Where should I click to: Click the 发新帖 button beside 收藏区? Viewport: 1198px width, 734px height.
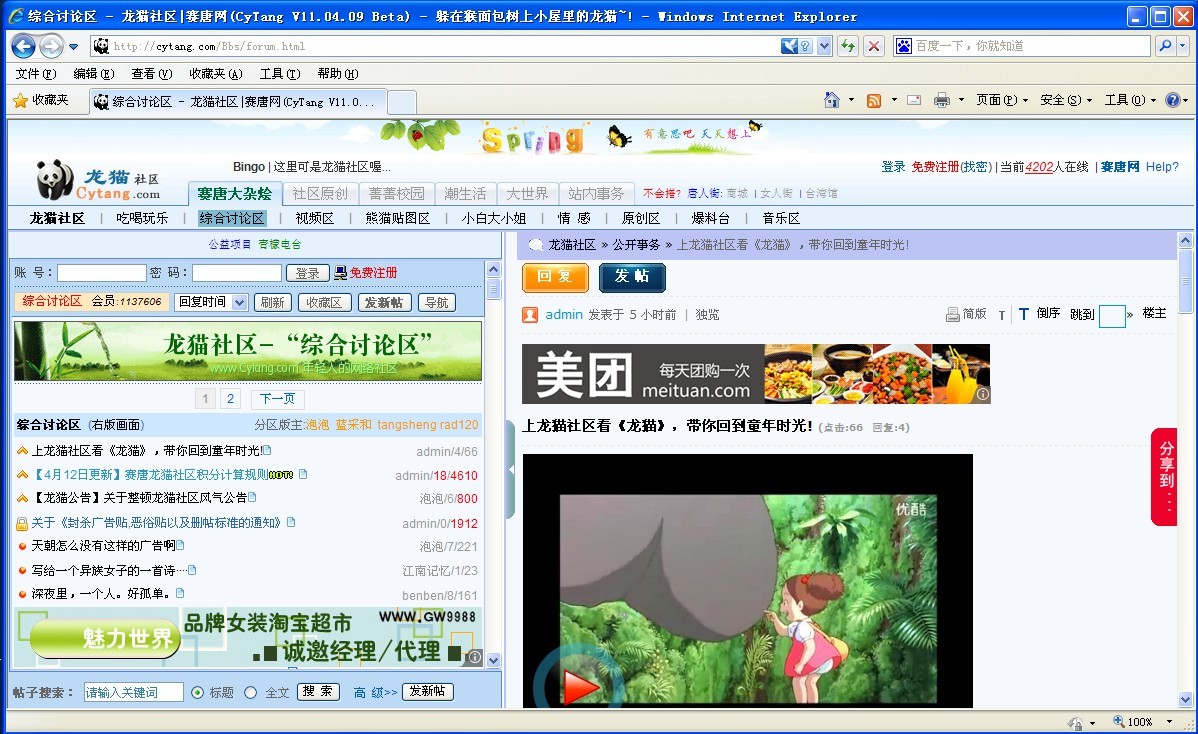(x=384, y=302)
